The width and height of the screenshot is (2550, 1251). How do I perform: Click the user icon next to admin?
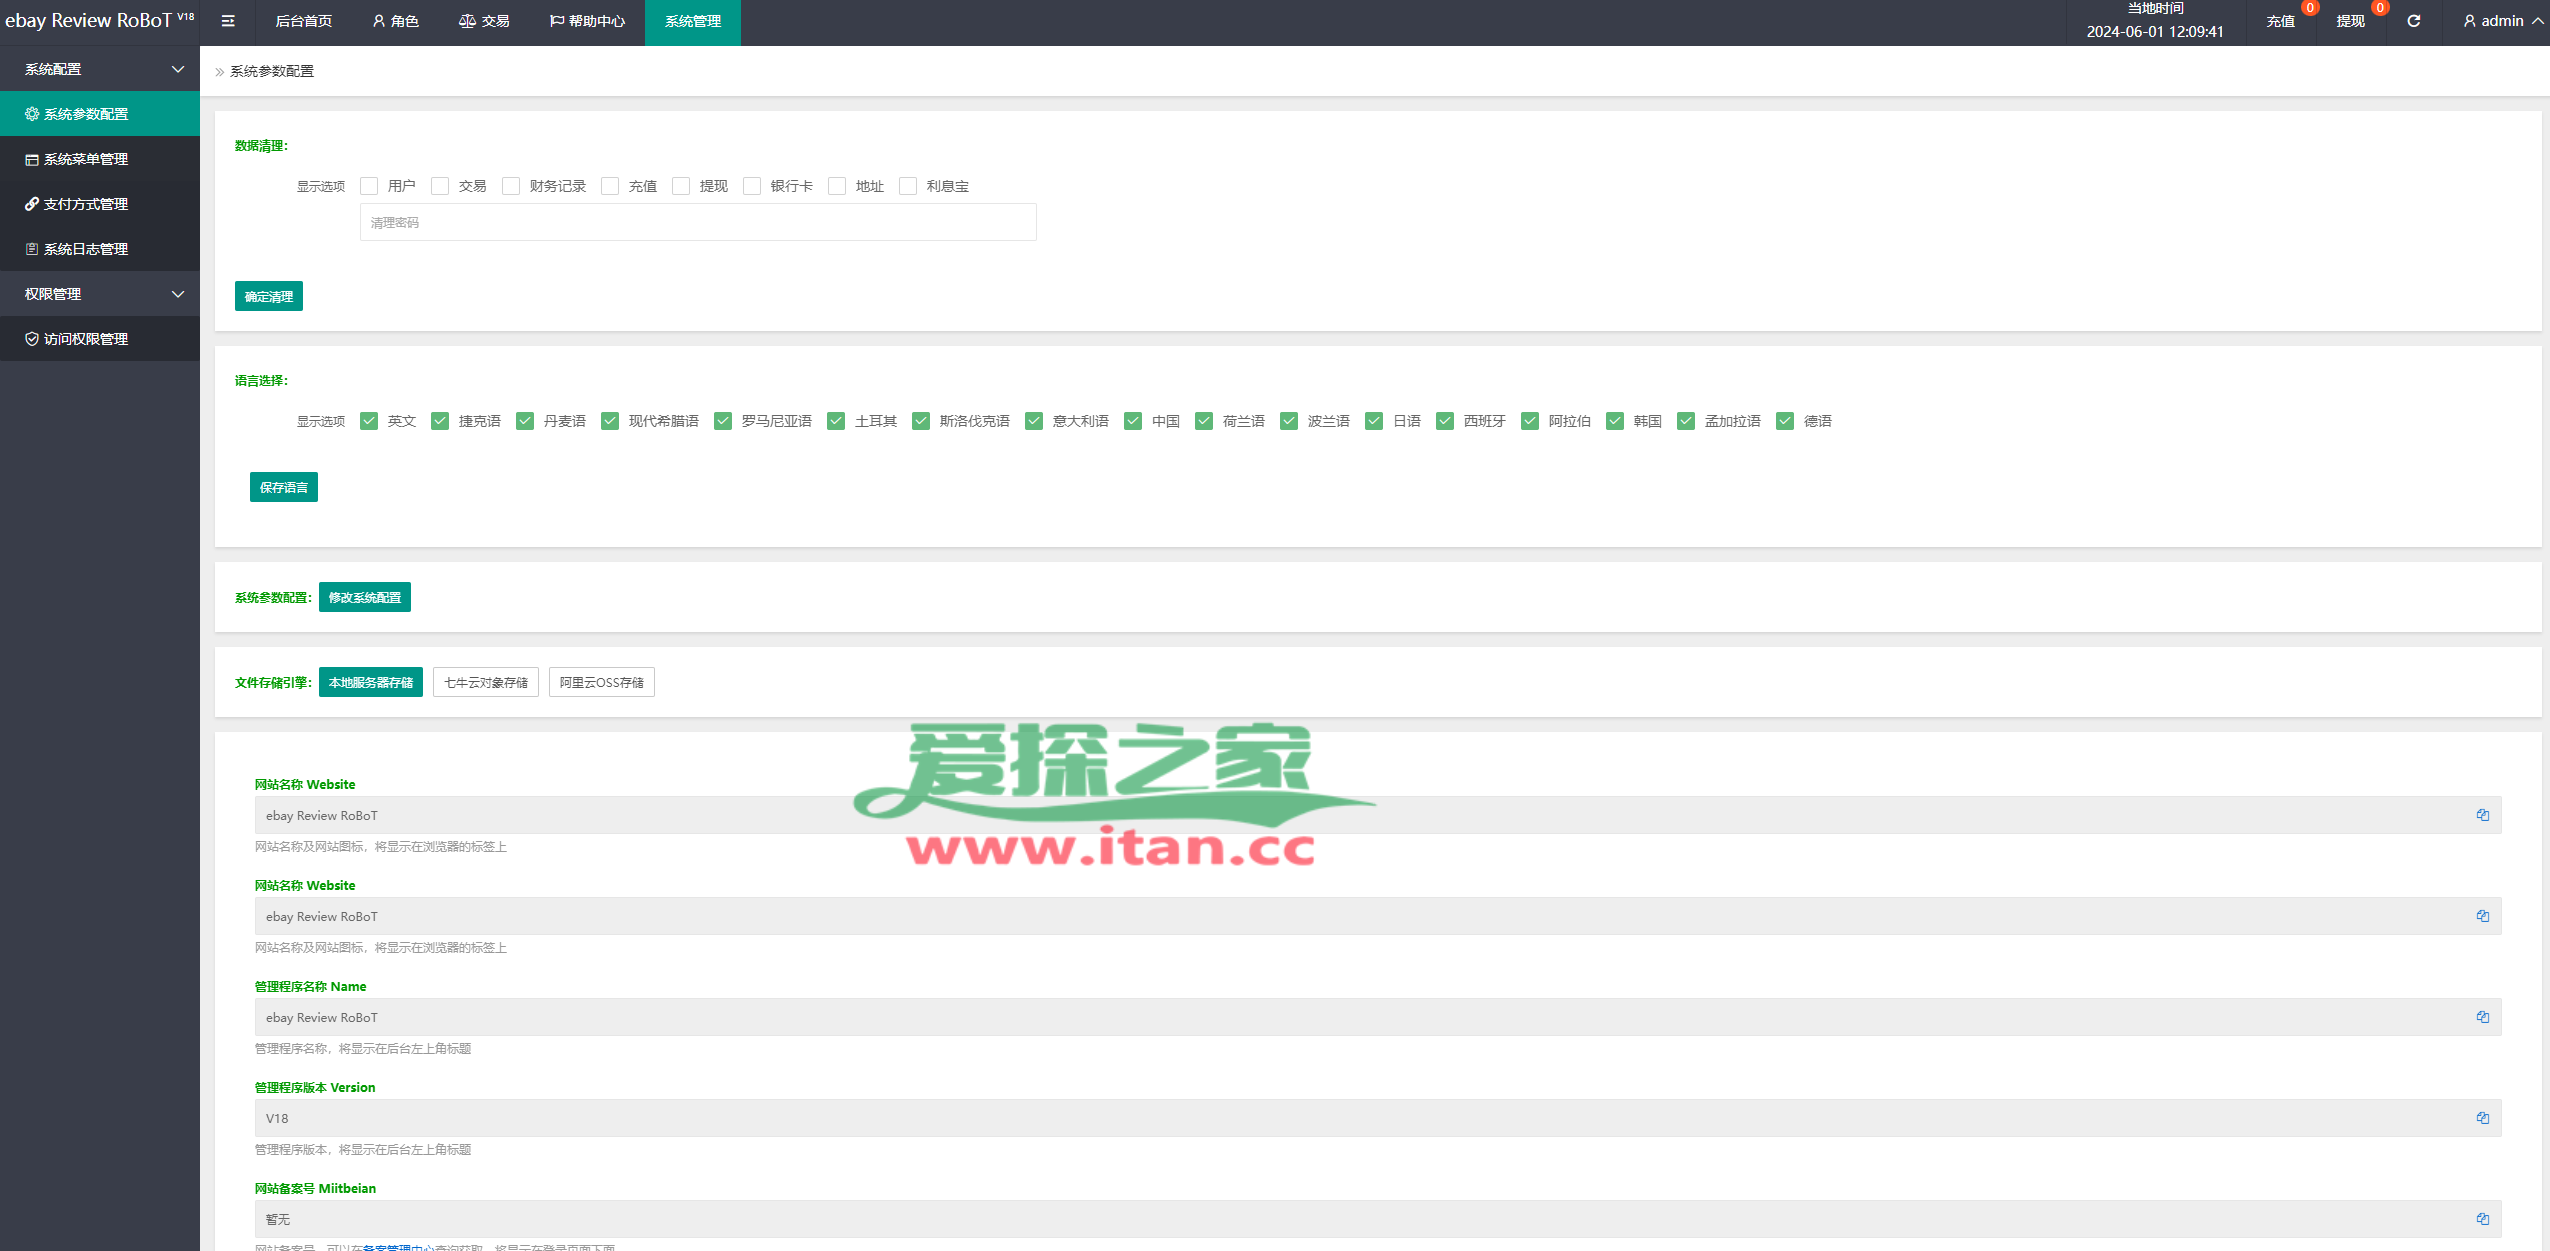(2470, 21)
